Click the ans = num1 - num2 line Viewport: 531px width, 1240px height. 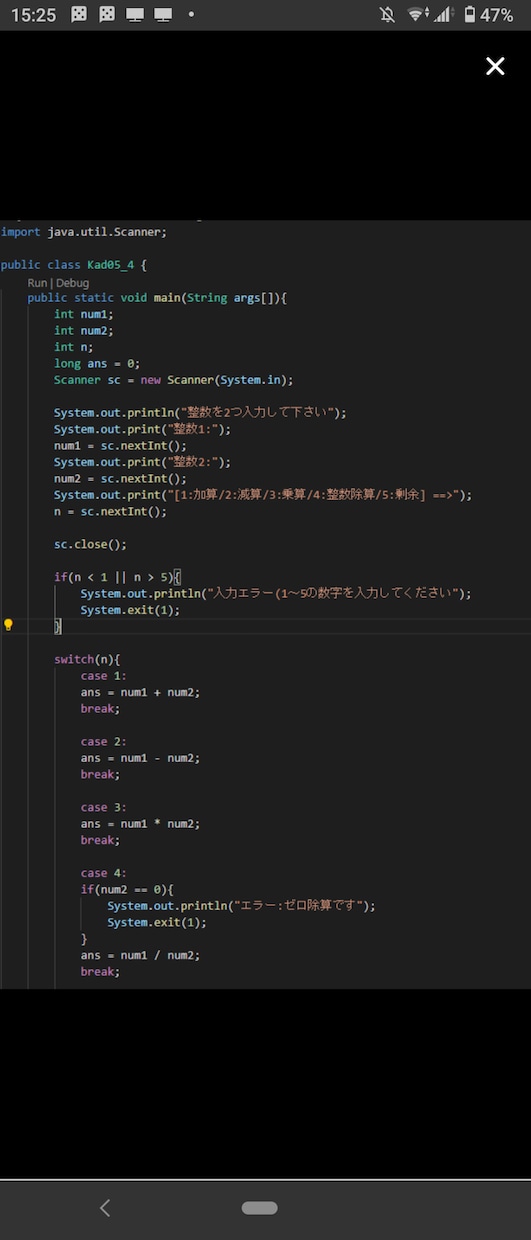click(x=140, y=758)
